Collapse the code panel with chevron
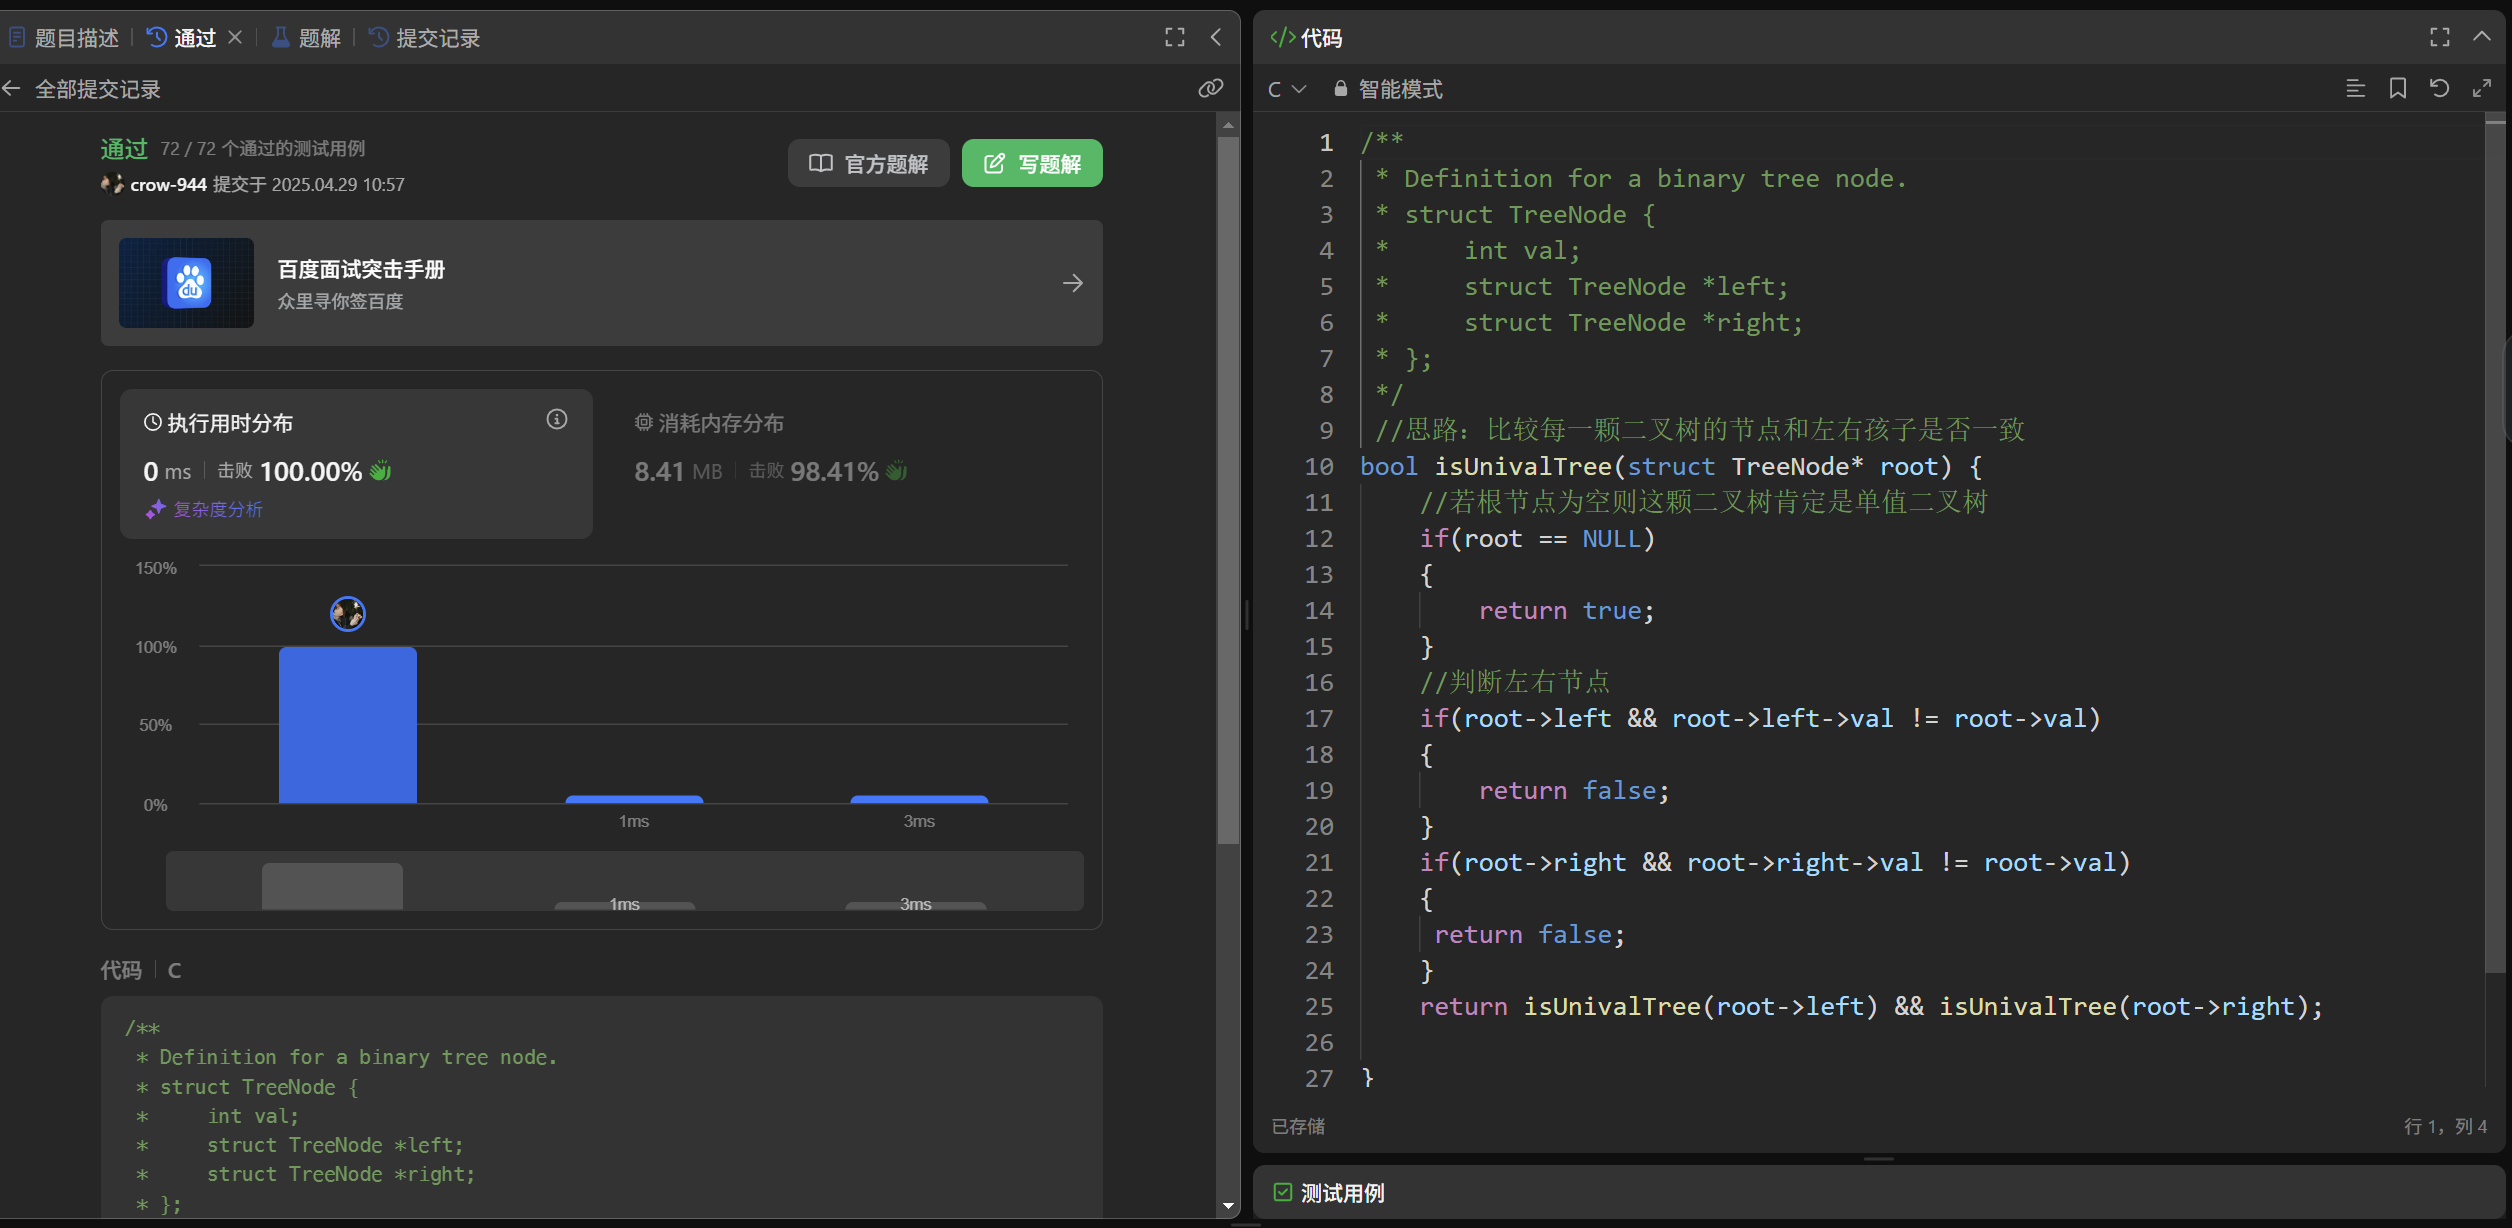 tap(2481, 38)
